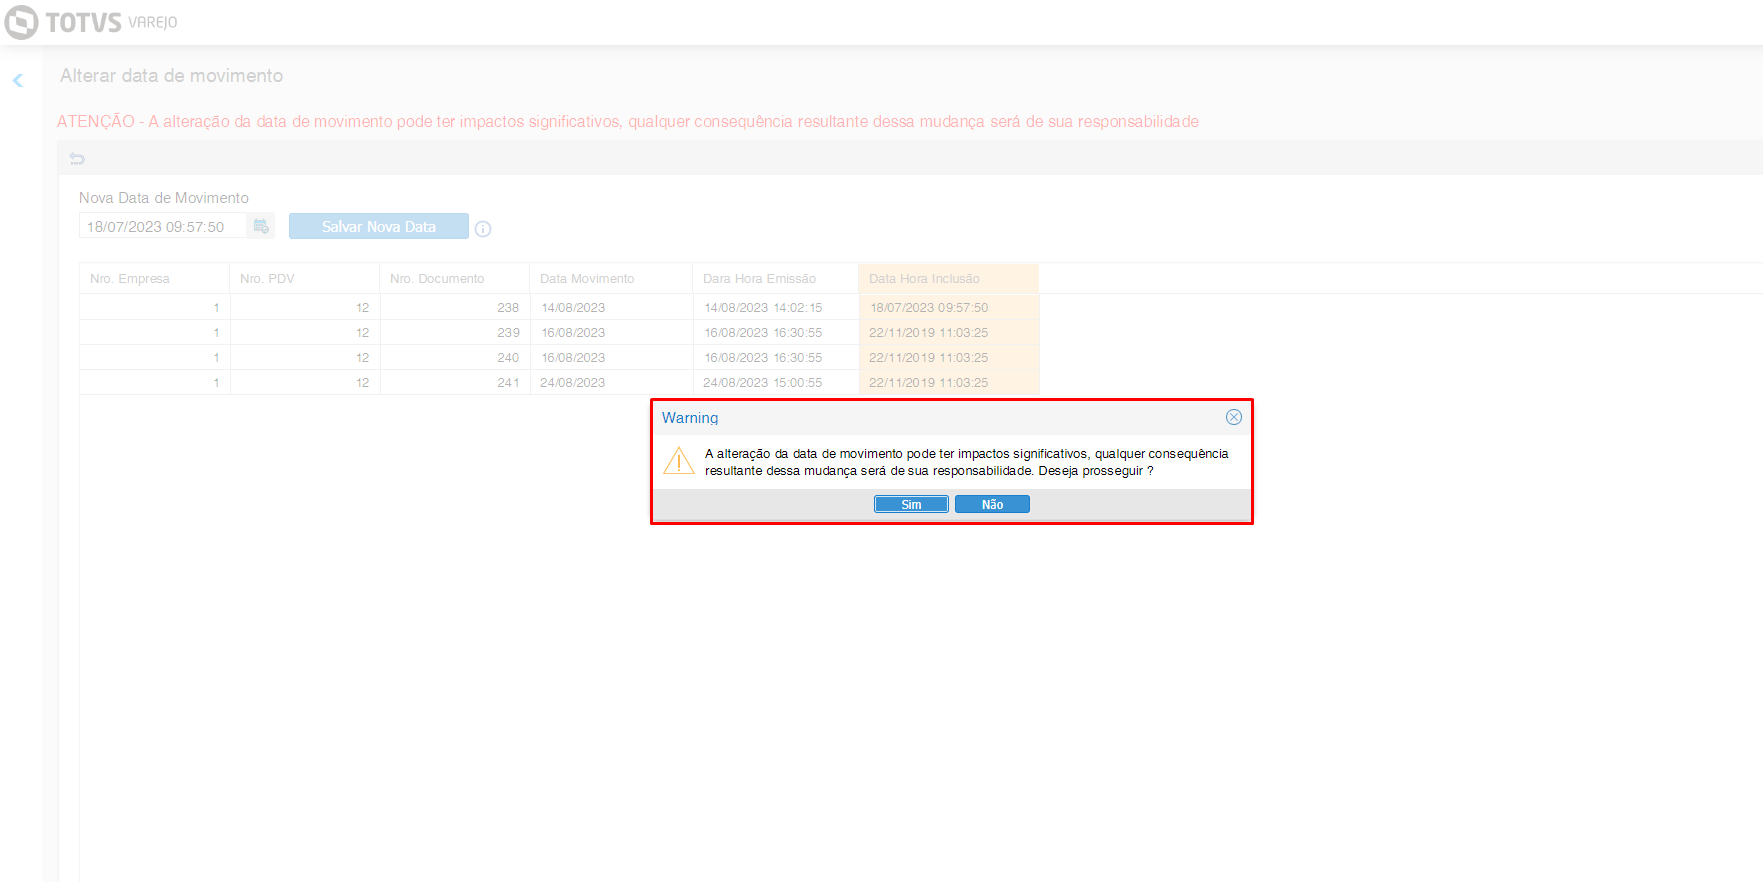The height and width of the screenshot is (882, 1763).
Task: Click movement date 14/08/2023 cell
Action: click(x=612, y=307)
